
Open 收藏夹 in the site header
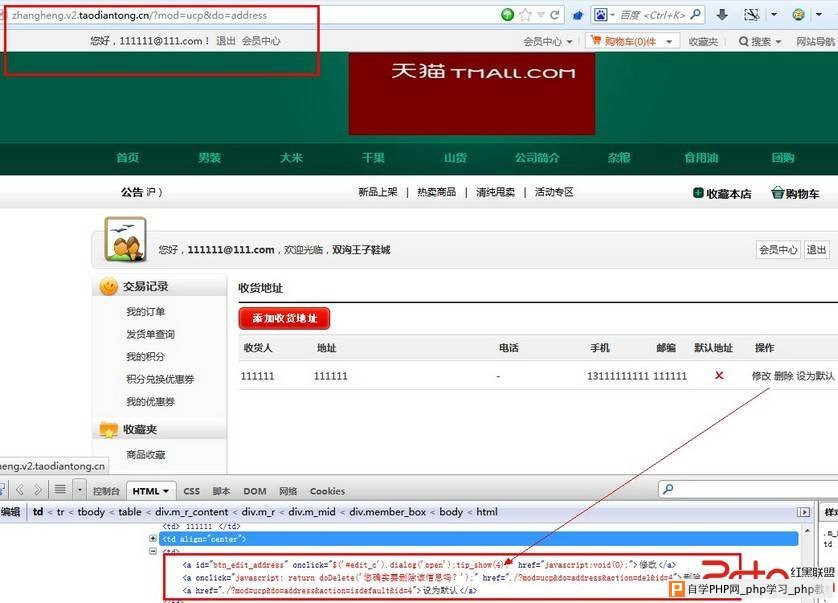pyautogui.click(x=703, y=41)
